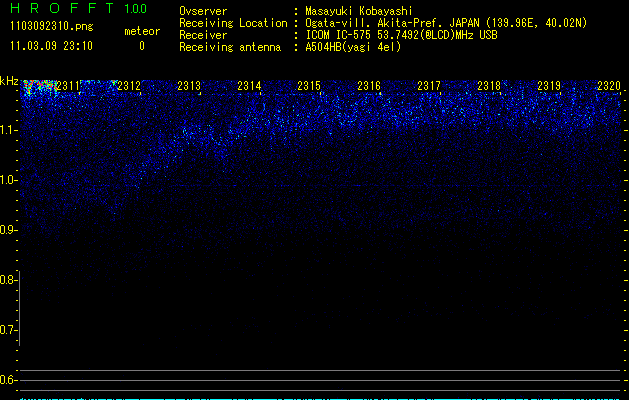Viewport: 629px width, 400px height.
Task: Click the 0.7 frequency axis label
Action: coord(8,330)
